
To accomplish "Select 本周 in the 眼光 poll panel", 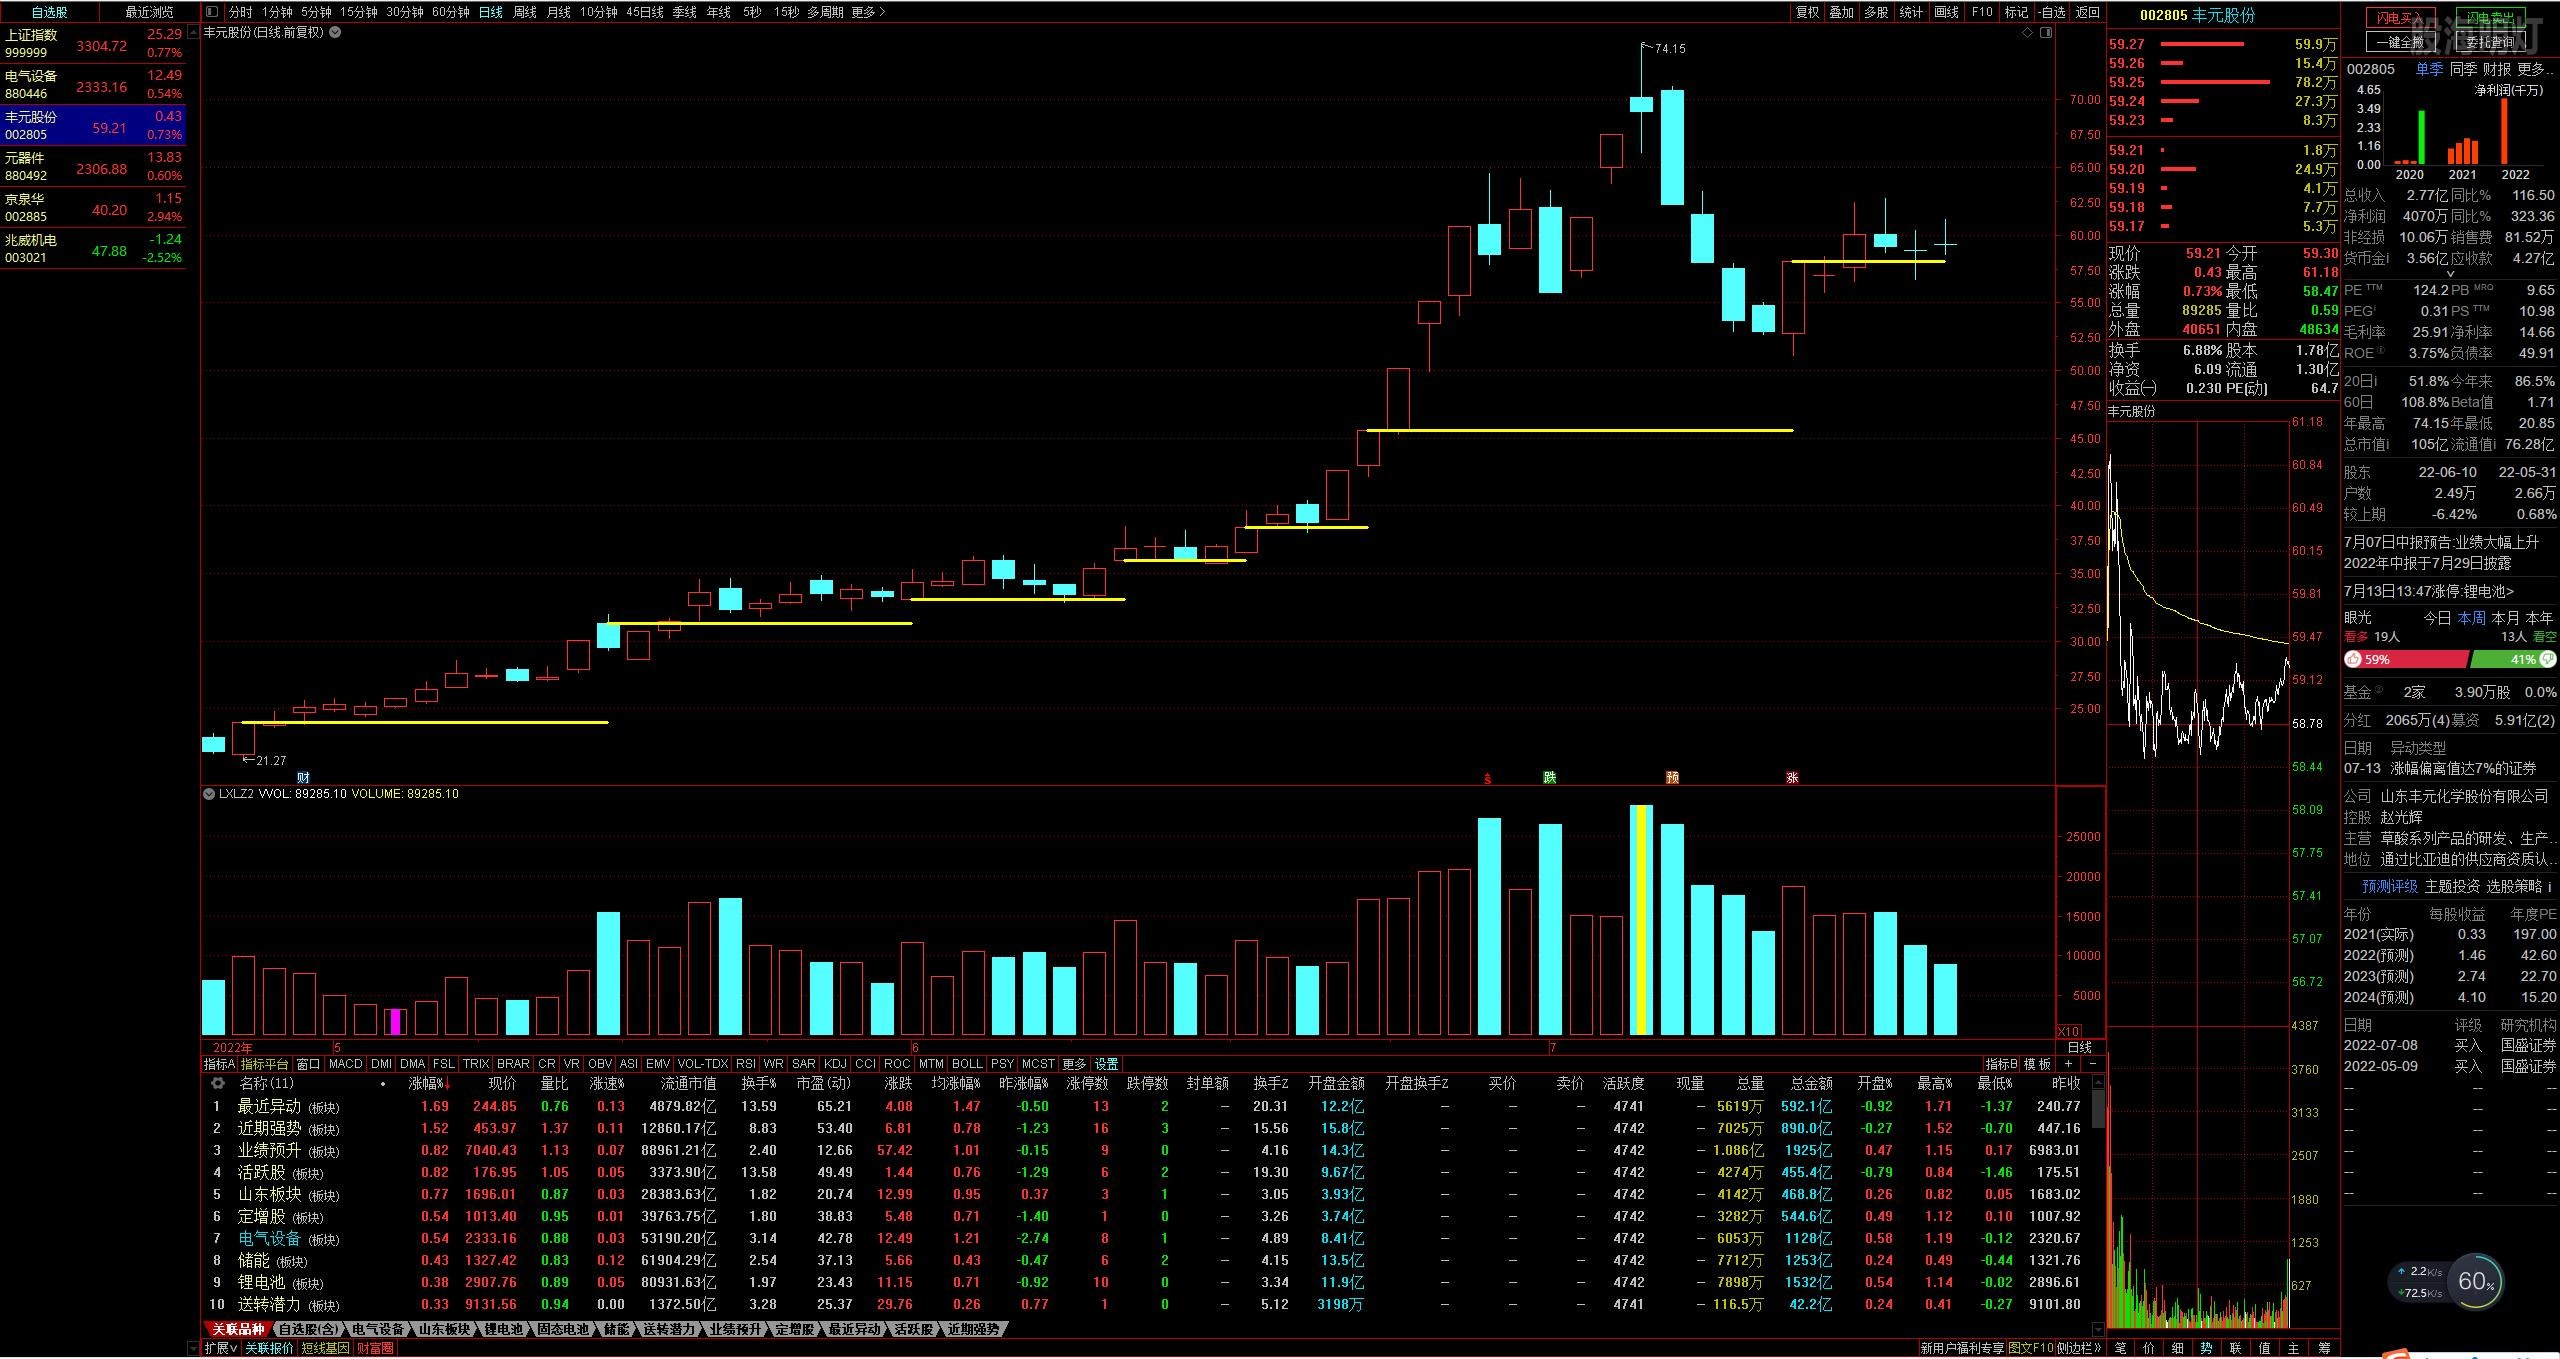I will pyautogui.click(x=2471, y=618).
